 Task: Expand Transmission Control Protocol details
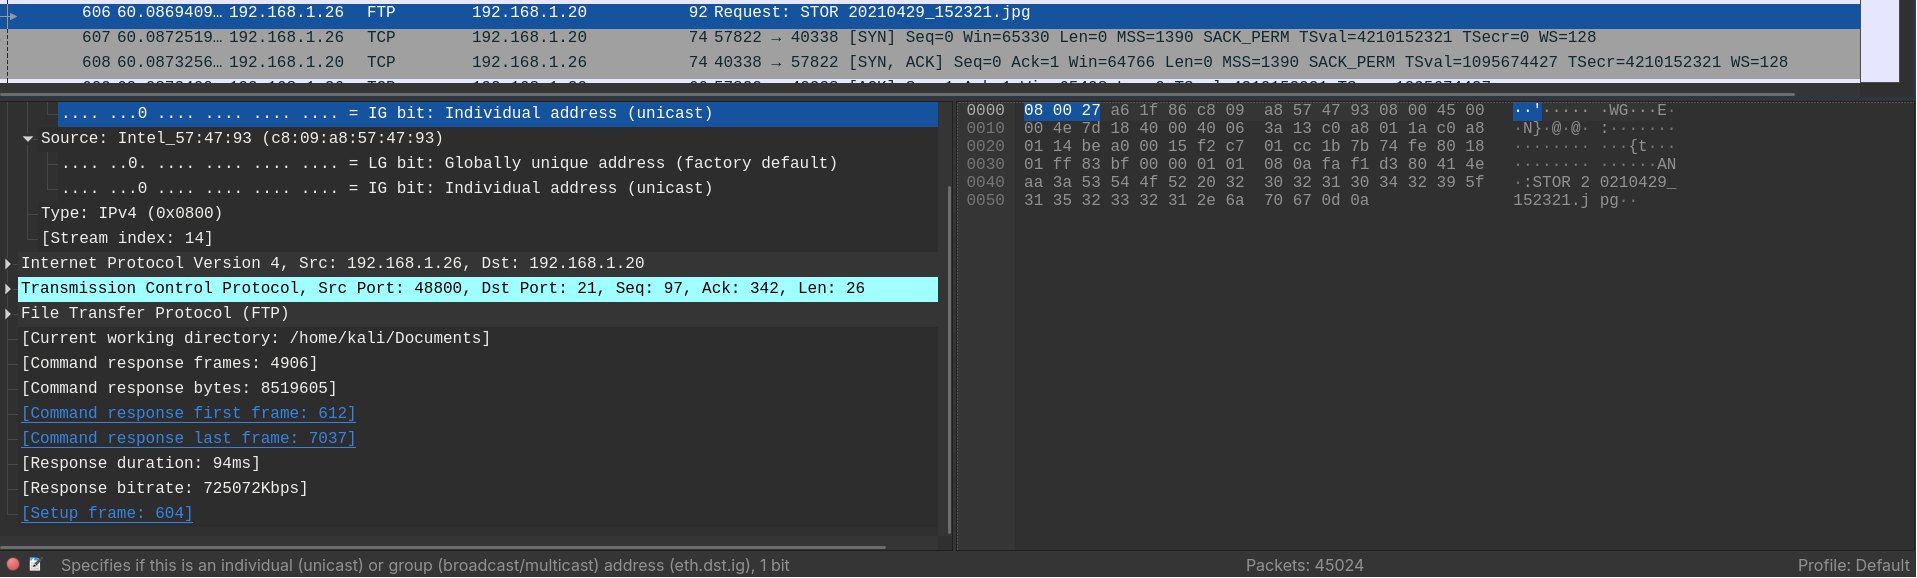click(x=8, y=288)
